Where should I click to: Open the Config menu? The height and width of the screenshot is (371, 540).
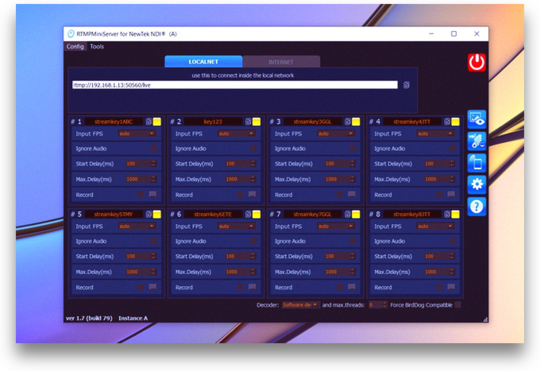click(75, 47)
